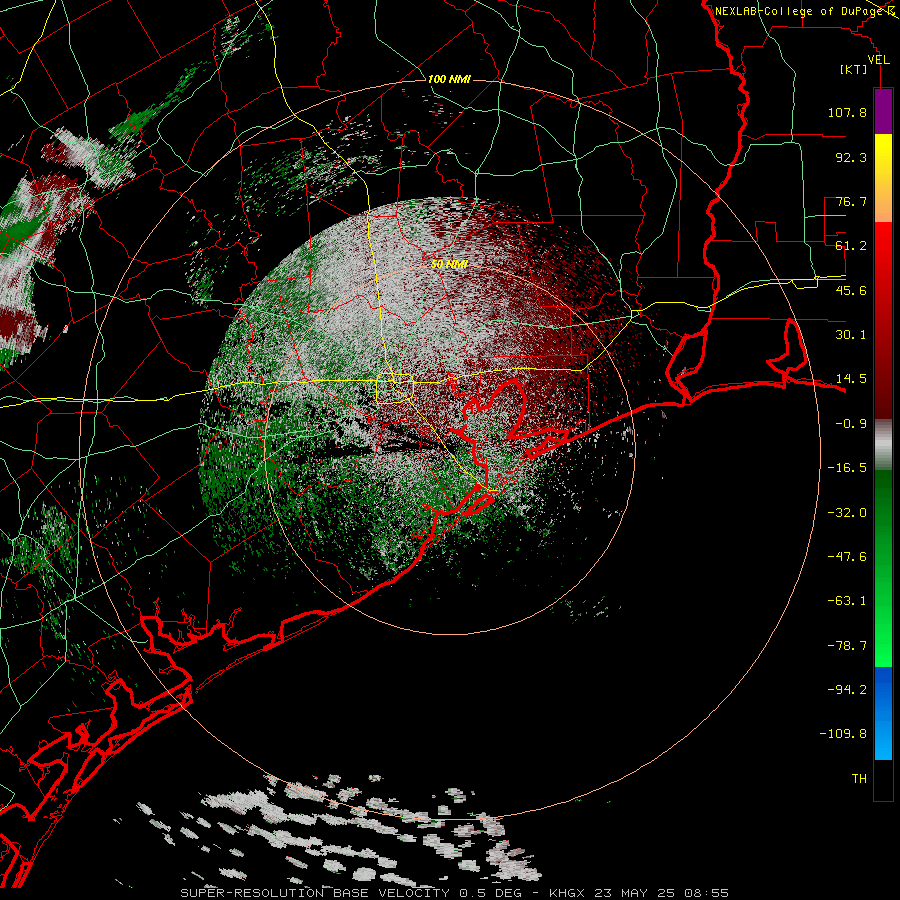
Task: Click the 76.7 velocity legend value
Action: tap(851, 201)
